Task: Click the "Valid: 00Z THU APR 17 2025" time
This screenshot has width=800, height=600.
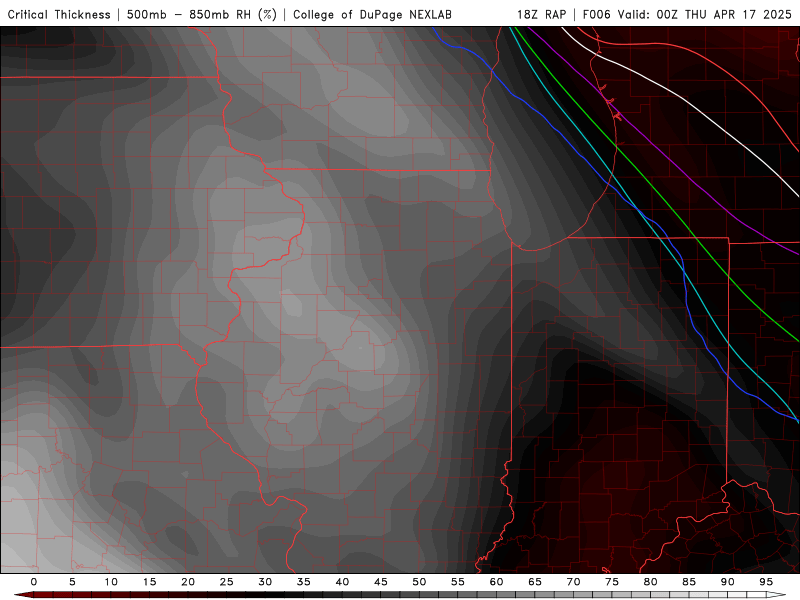Action: 705,14
